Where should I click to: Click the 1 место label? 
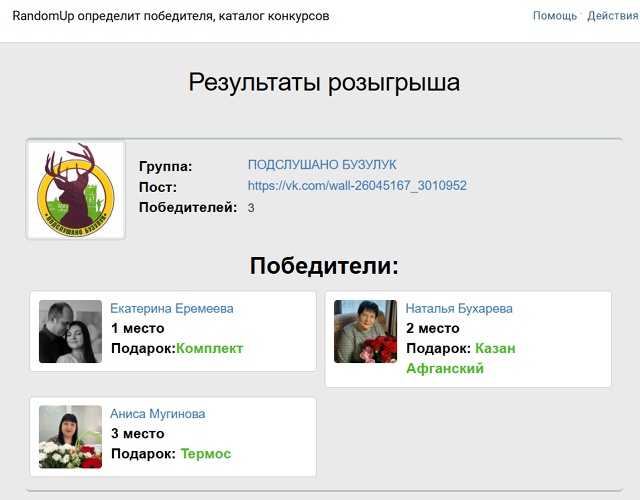(138, 328)
